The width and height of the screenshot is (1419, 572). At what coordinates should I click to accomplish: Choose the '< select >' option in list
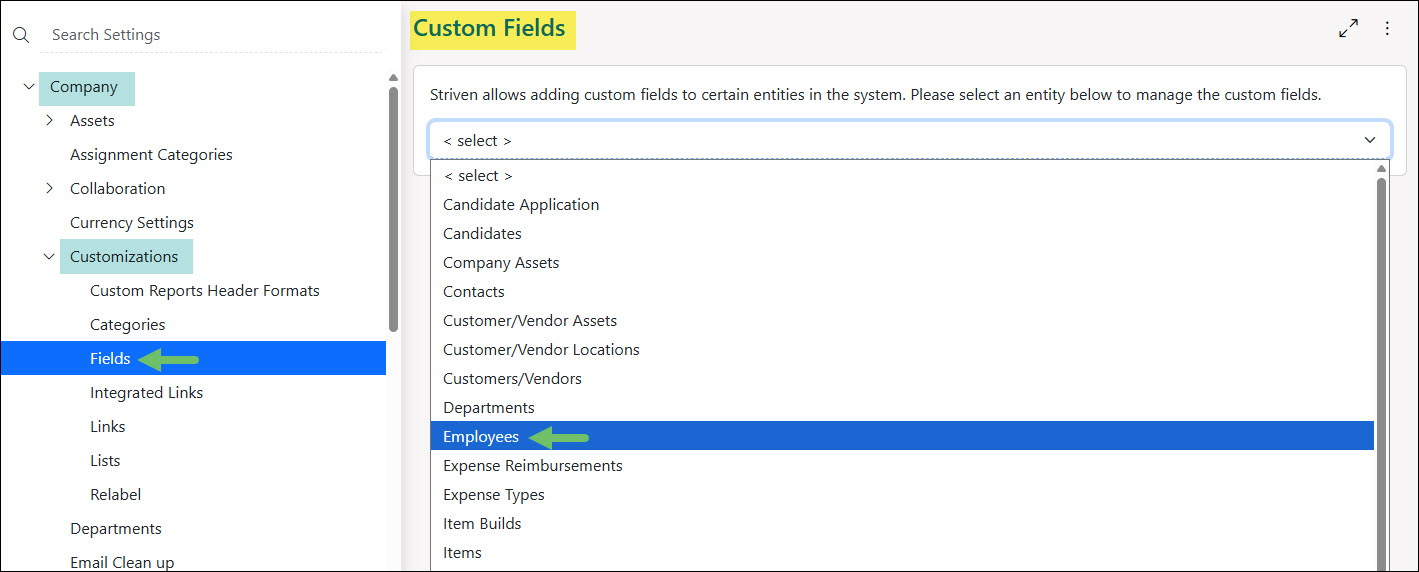(902, 176)
